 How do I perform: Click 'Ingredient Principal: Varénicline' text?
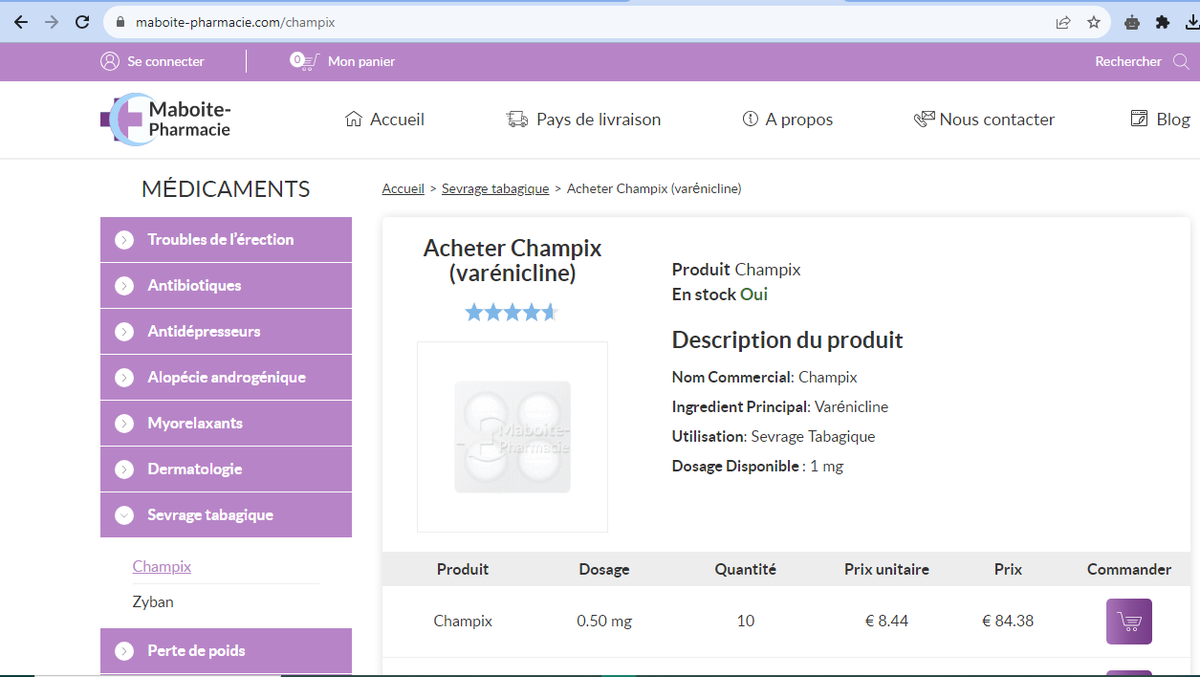pos(780,407)
